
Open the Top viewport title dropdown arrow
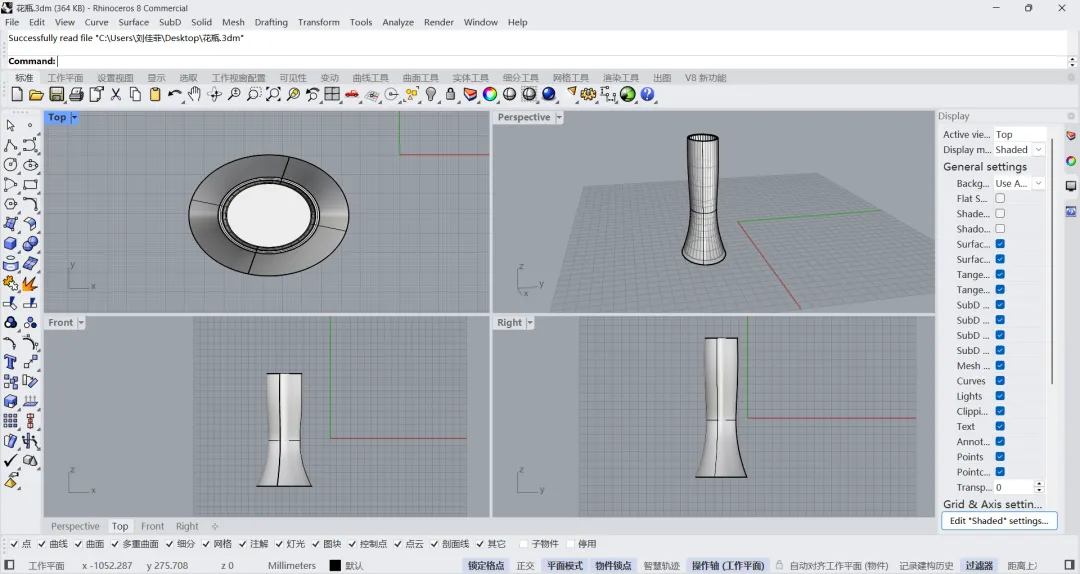(74, 117)
